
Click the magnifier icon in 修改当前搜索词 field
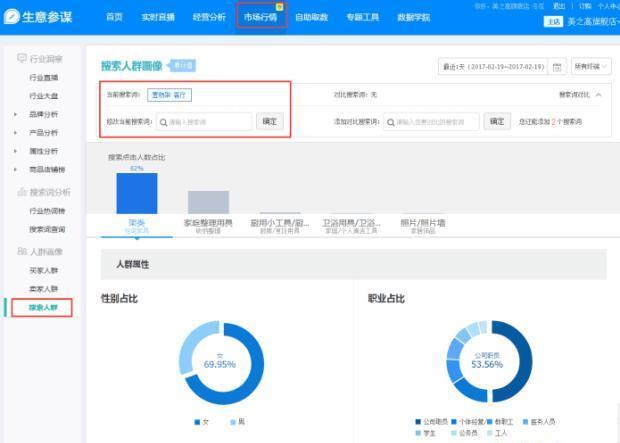pyautogui.click(x=163, y=122)
